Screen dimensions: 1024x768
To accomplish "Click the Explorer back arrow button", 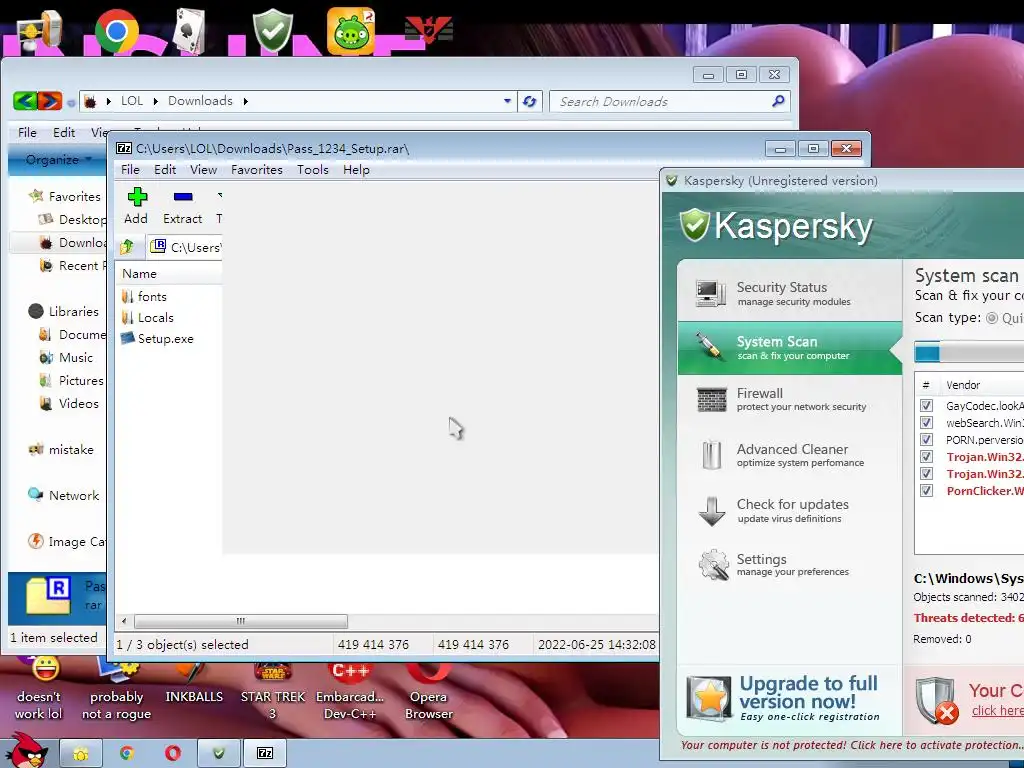I will [25, 101].
